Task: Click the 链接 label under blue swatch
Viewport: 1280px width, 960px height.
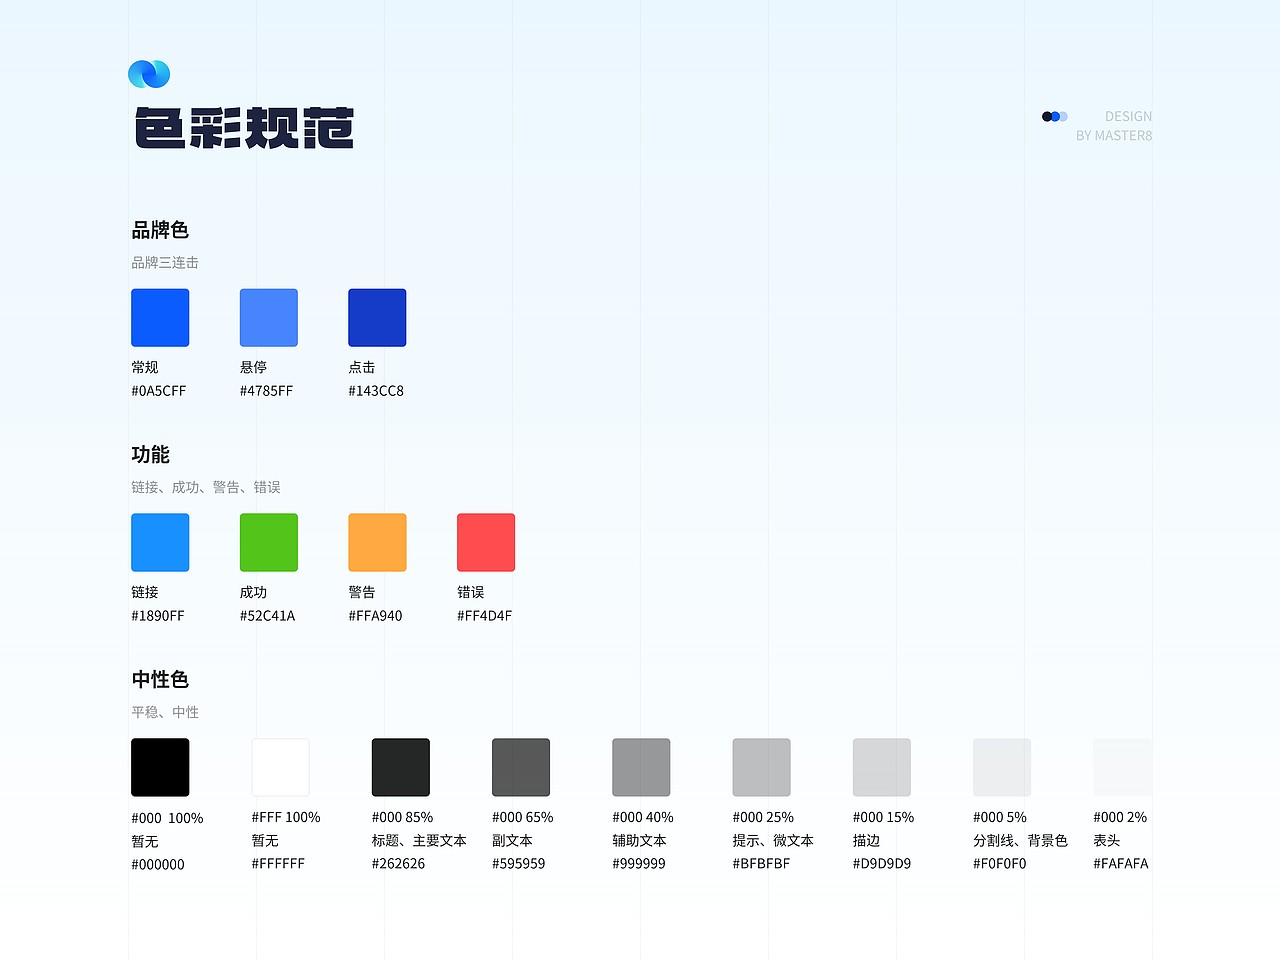Action: point(145,593)
